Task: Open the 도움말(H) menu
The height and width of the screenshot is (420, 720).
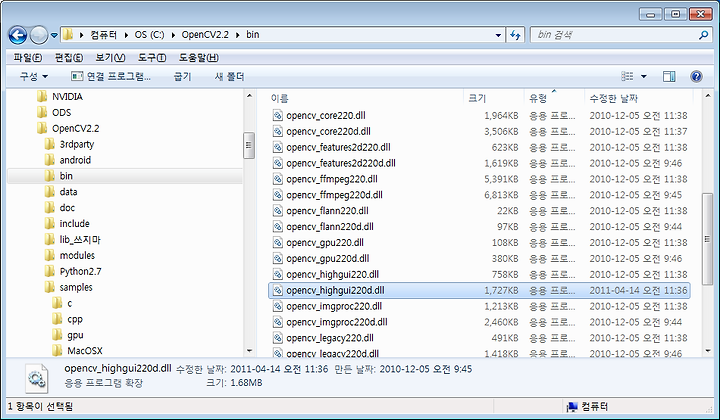Action: pos(198,58)
